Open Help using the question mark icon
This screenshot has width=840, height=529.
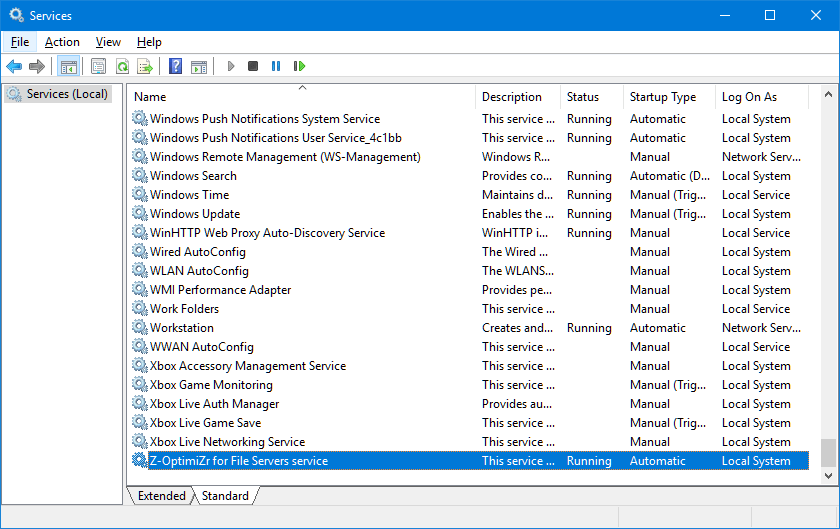click(x=175, y=66)
